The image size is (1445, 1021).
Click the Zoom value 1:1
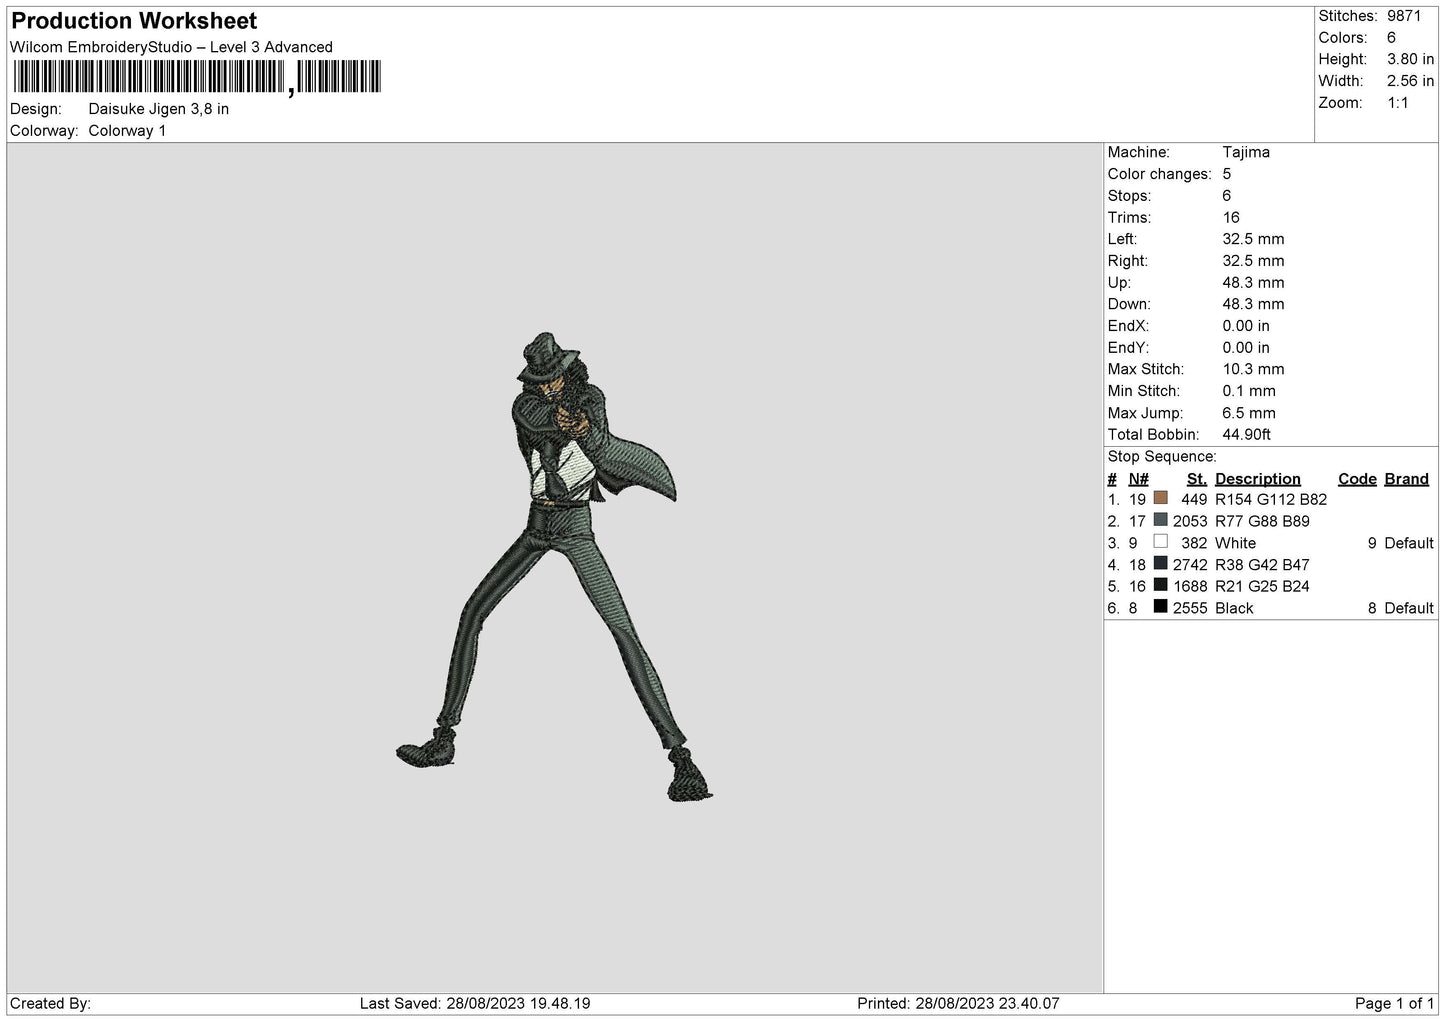(x=1397, y=103)
